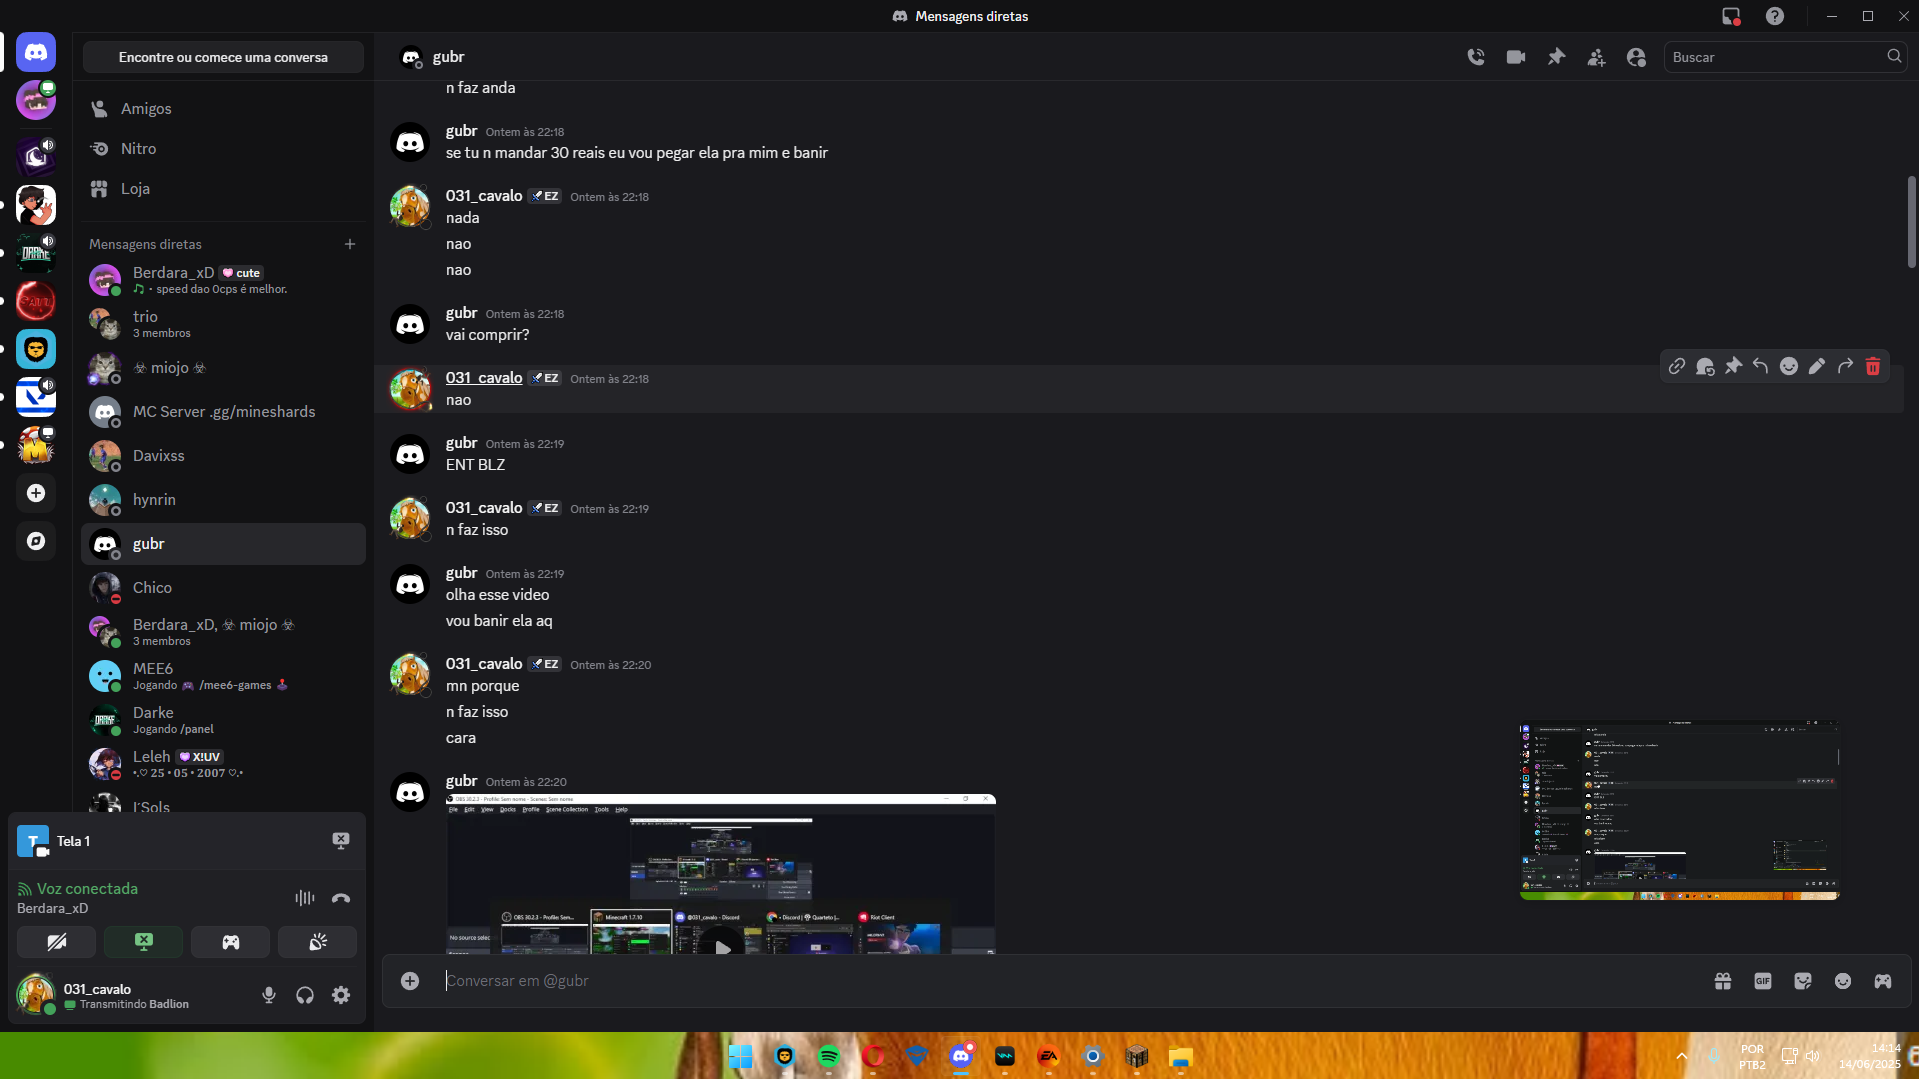Open the Loja shop page

tap(223, 188)
